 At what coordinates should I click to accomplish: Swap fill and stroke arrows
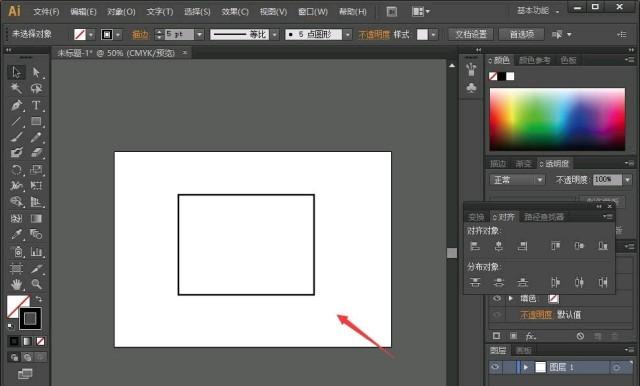(x=38, y=299)
